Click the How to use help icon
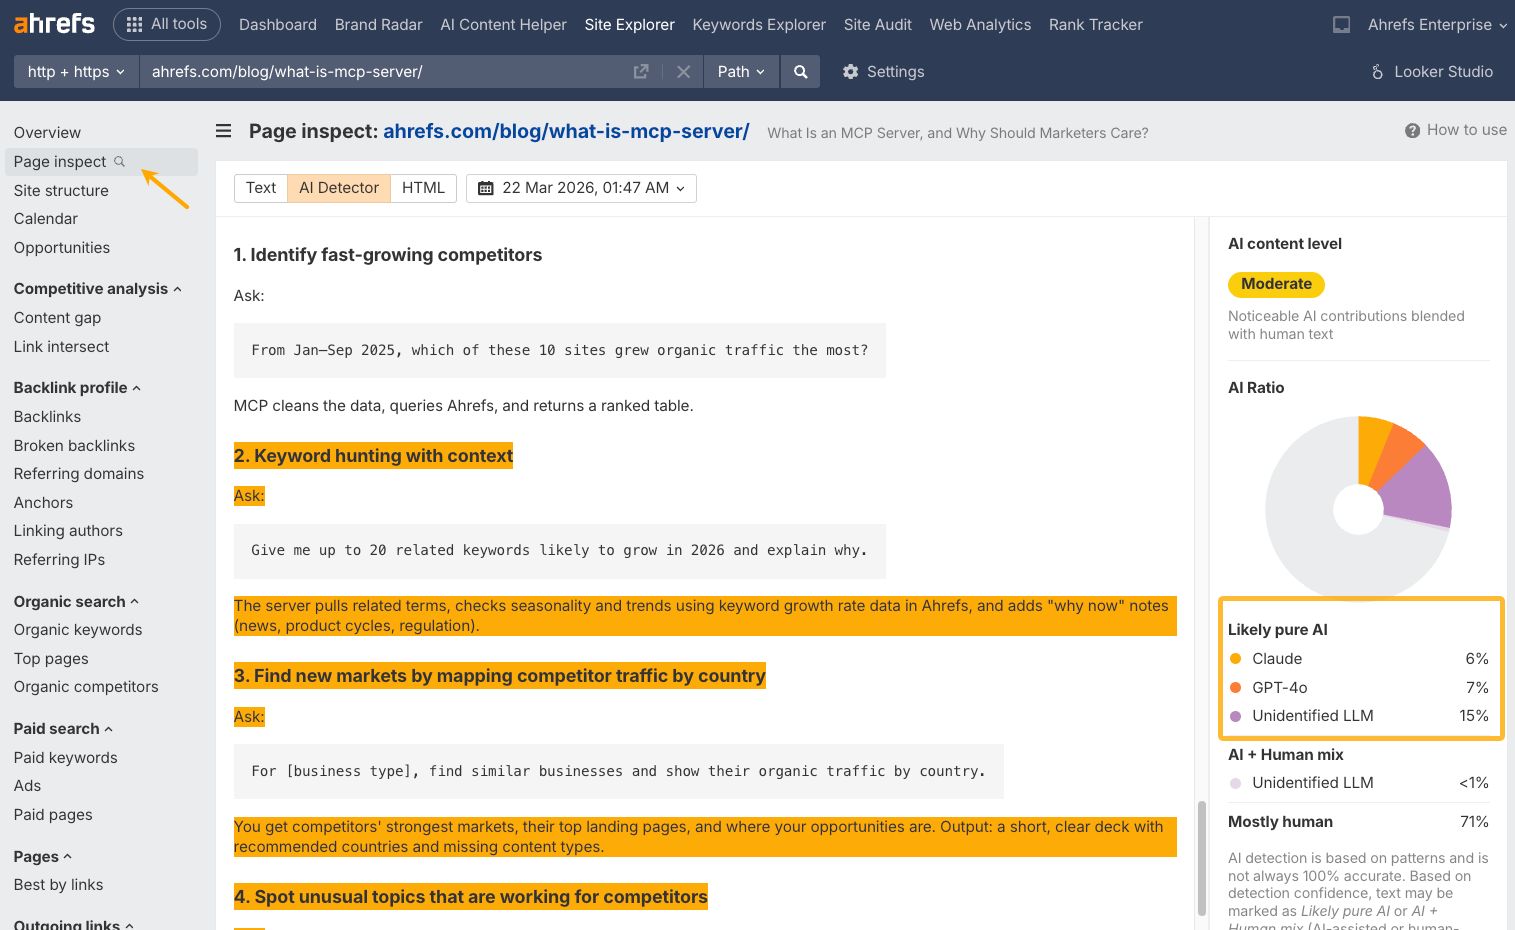Screen dimensions: 1515x930 click(x=1414, y=130)
